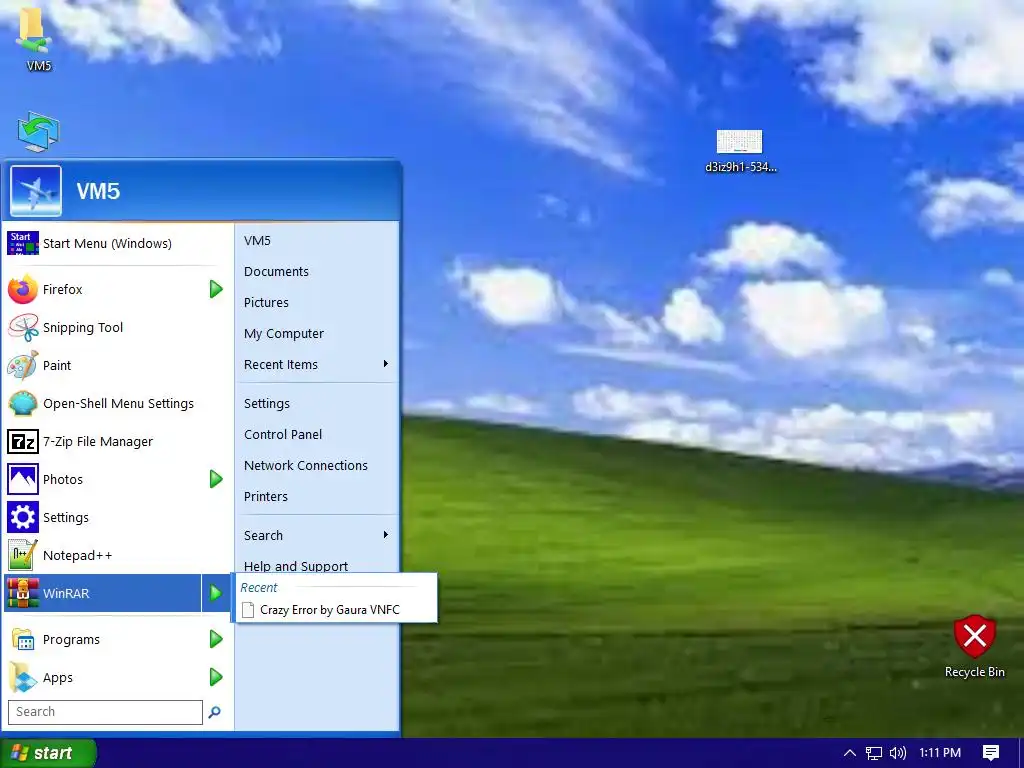The height and width of the screenshot is (768, 1024).
Task: Open the Programs folder menu
Action: pos(103,640)
